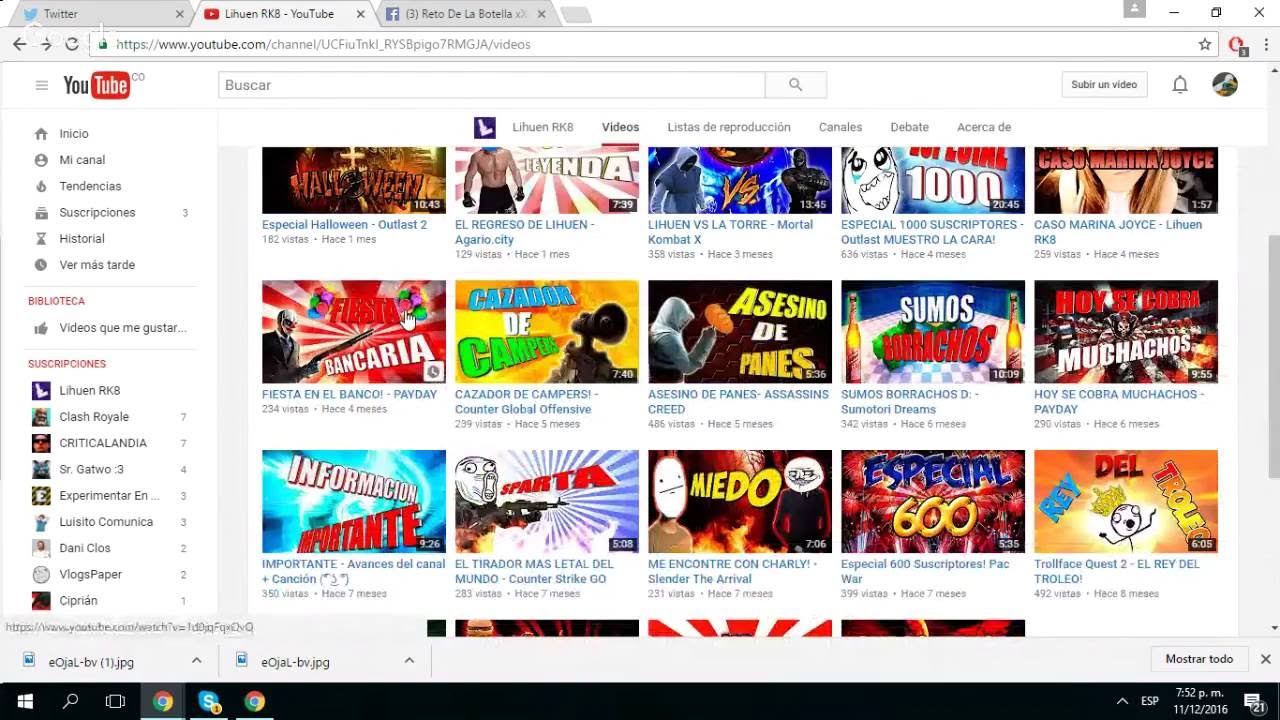Viewport: 1280px width, 720px height.
Task: Open the INFORMACION IMPORTANTE video thumbnail
Action: click(x=354, y=501)
